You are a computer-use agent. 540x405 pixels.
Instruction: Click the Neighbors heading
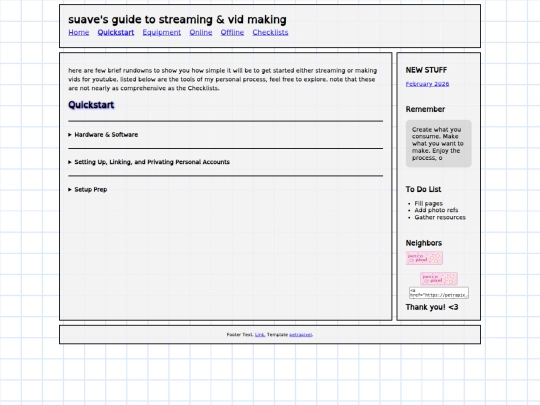(x=424, y=243)
